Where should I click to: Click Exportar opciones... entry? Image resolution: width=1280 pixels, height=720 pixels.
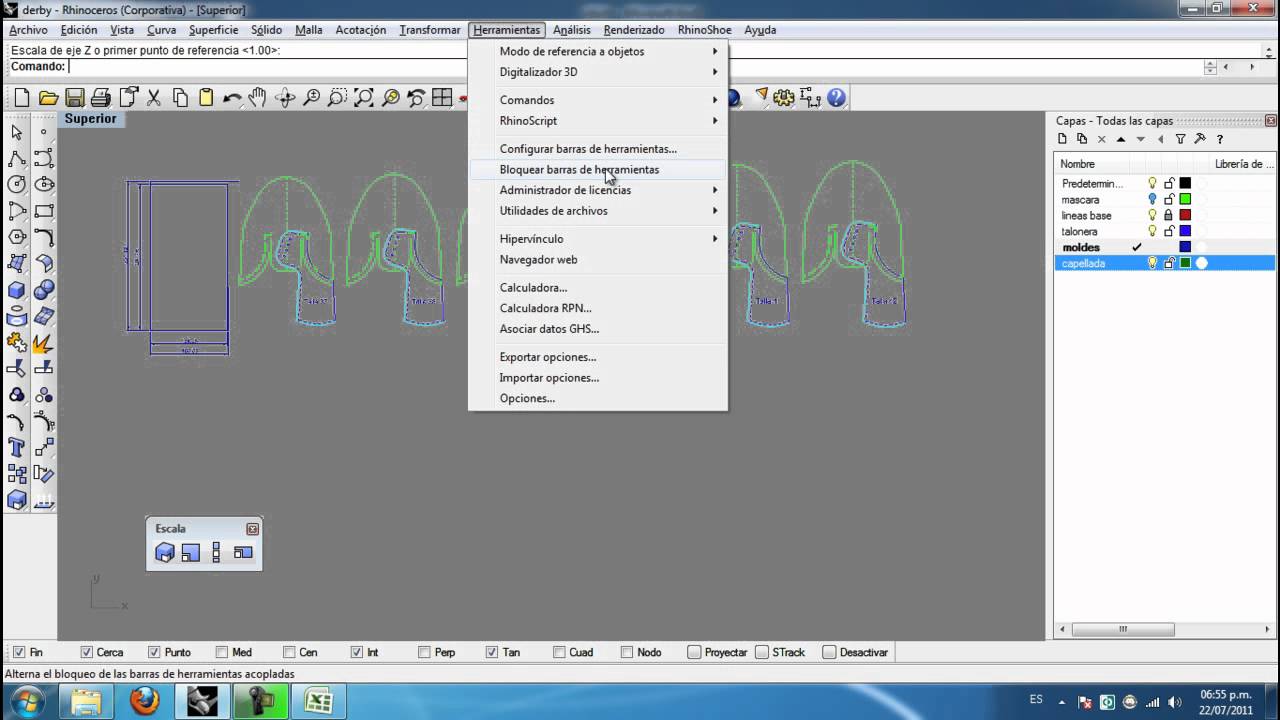pos(598,357)
